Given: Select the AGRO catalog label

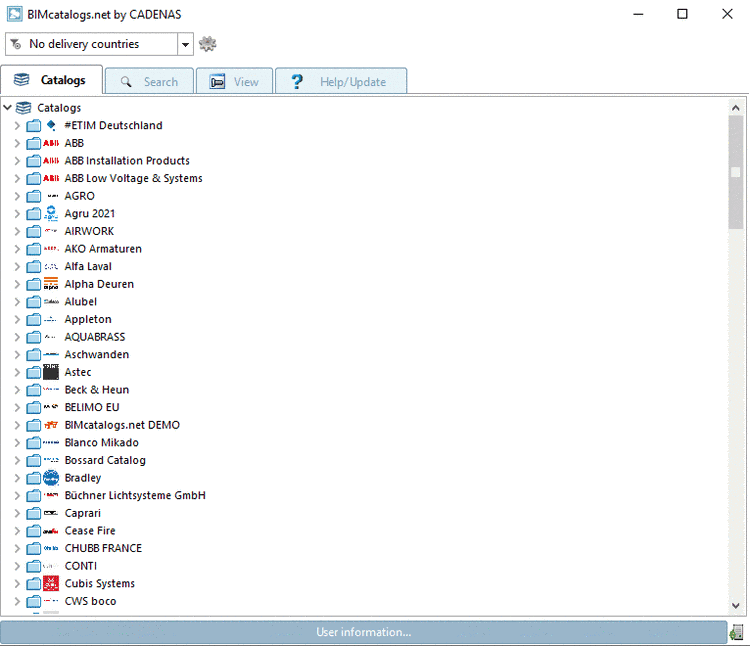Looking at the screenshot, I should point(79,196).
